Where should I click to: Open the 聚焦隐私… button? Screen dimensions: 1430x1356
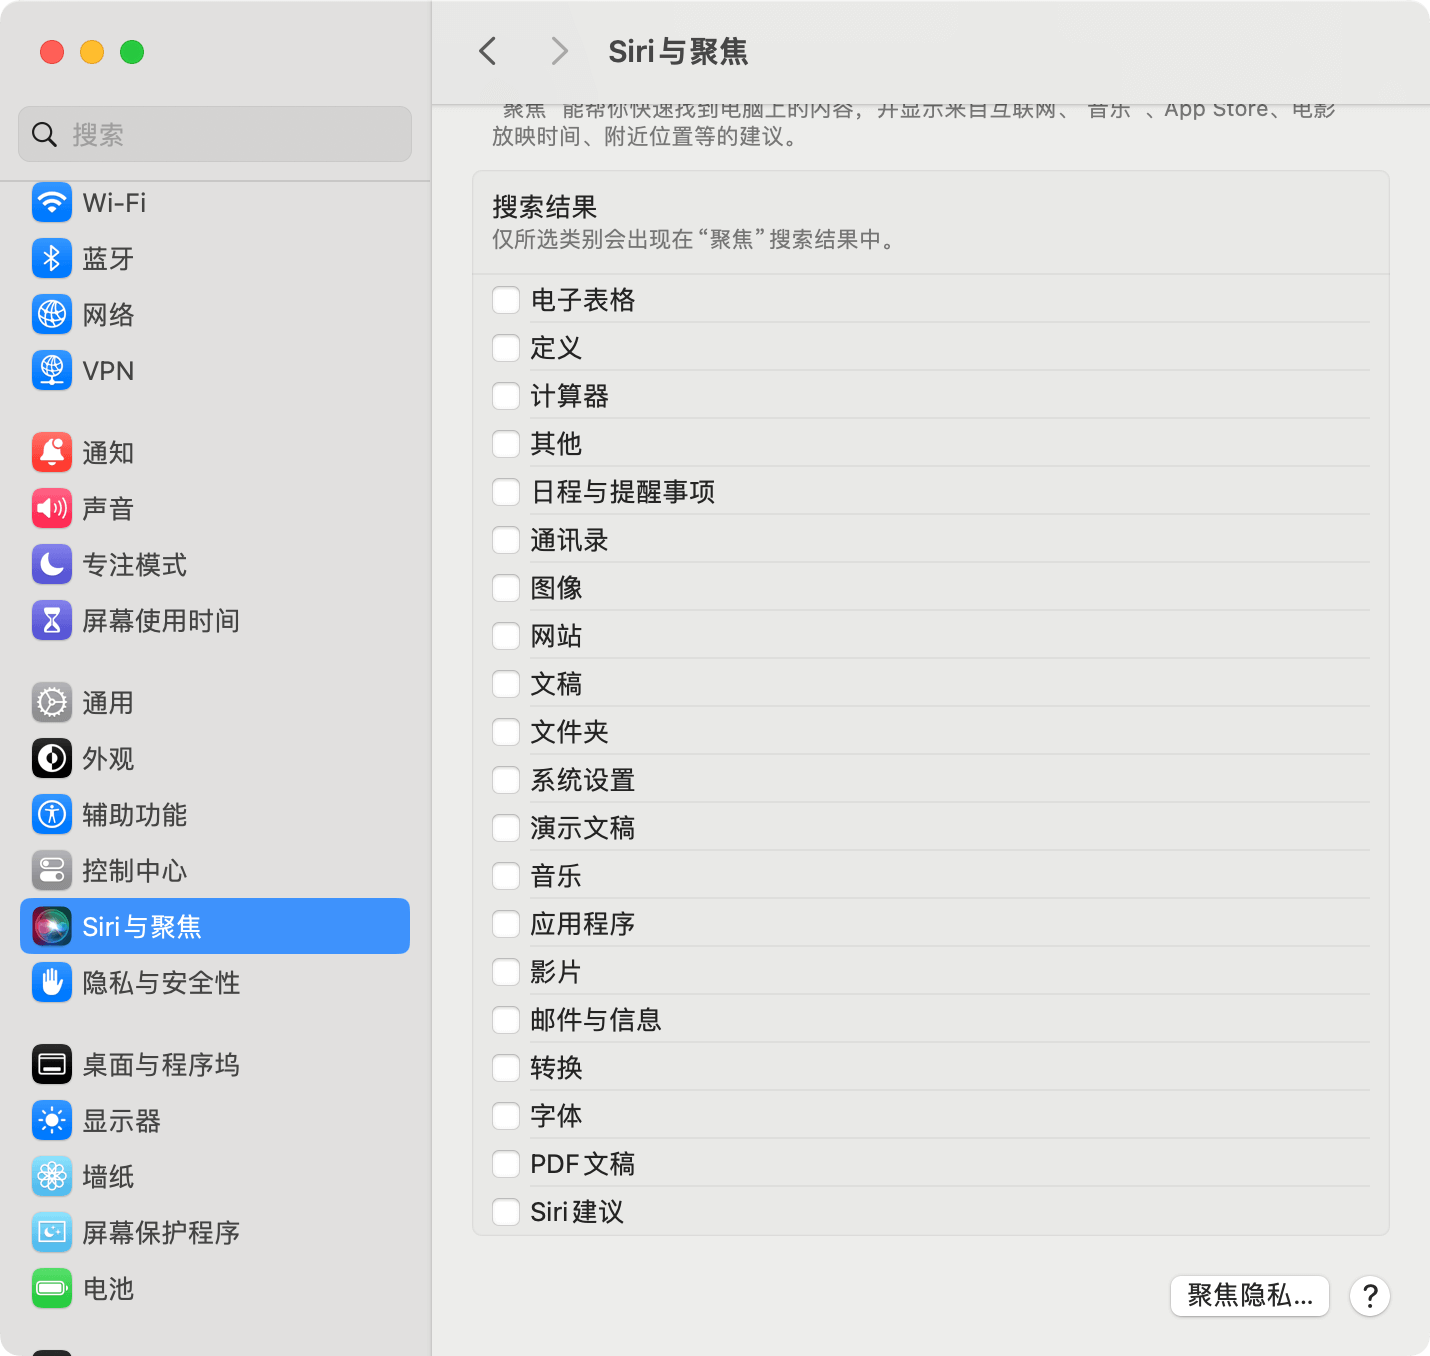[1250, 1296]
